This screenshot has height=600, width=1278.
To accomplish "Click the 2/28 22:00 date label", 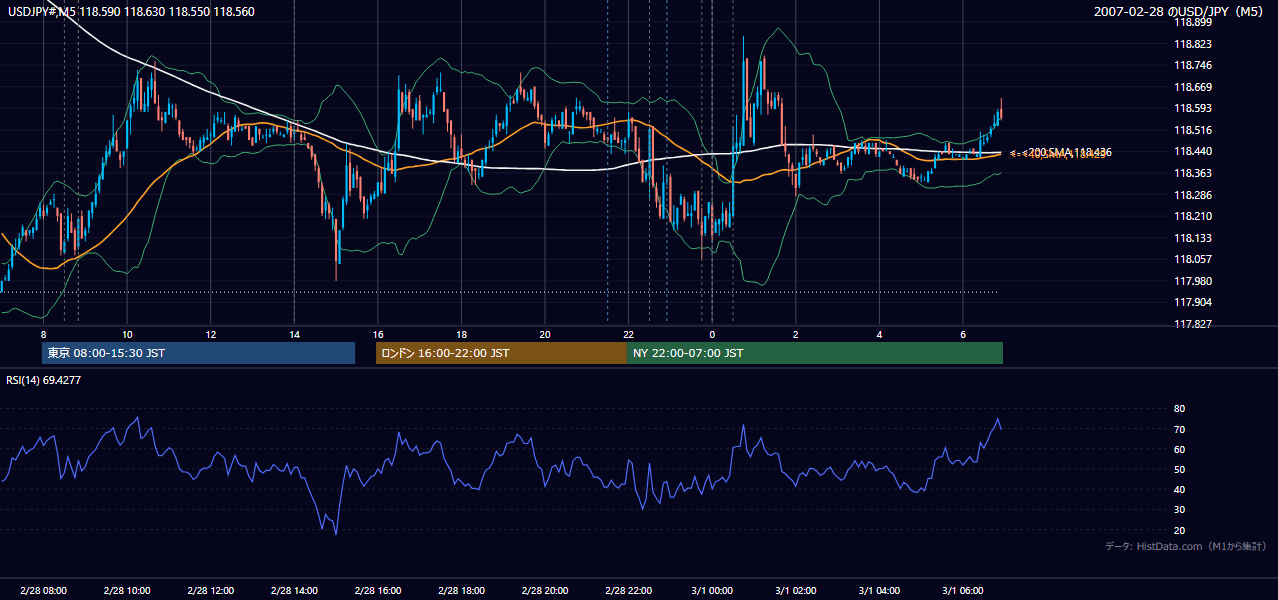I will 628,591.
